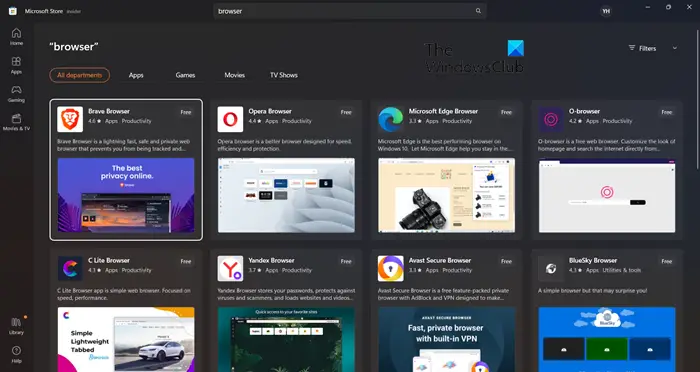Switch to the TV Shows tab
This screenshot has height=372, width=700.
[284, 75]
